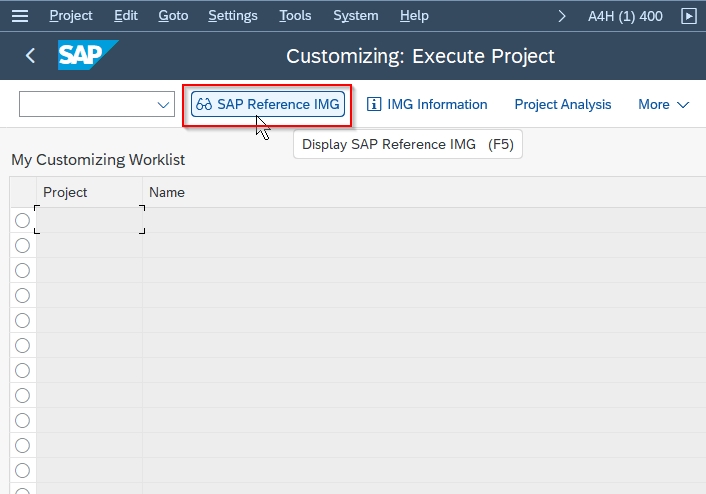
Task: Click the IMG Information button
Action: (427, 104)
